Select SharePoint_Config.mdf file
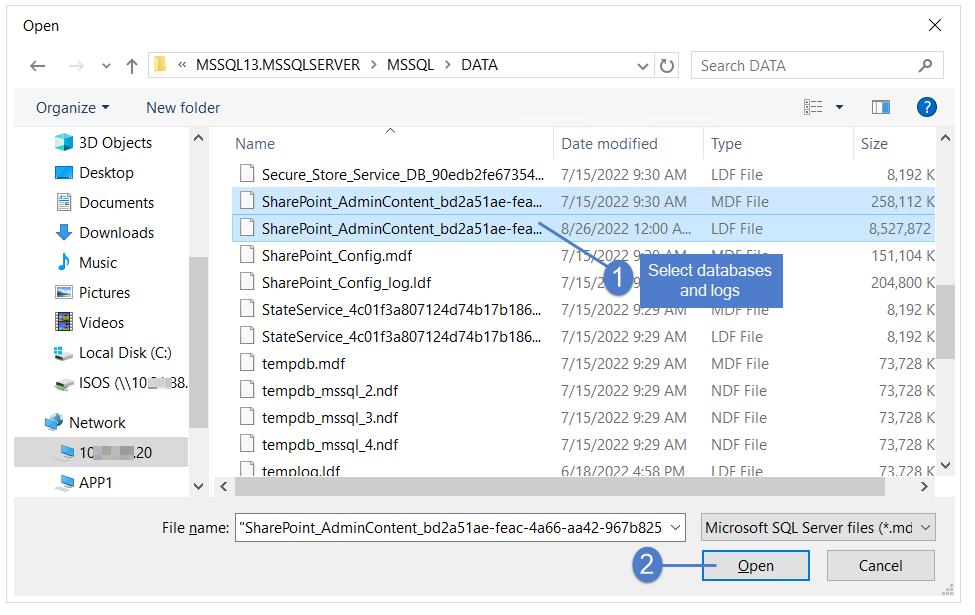The width and height of the screenshot is (975, 615). click(584, 256)
